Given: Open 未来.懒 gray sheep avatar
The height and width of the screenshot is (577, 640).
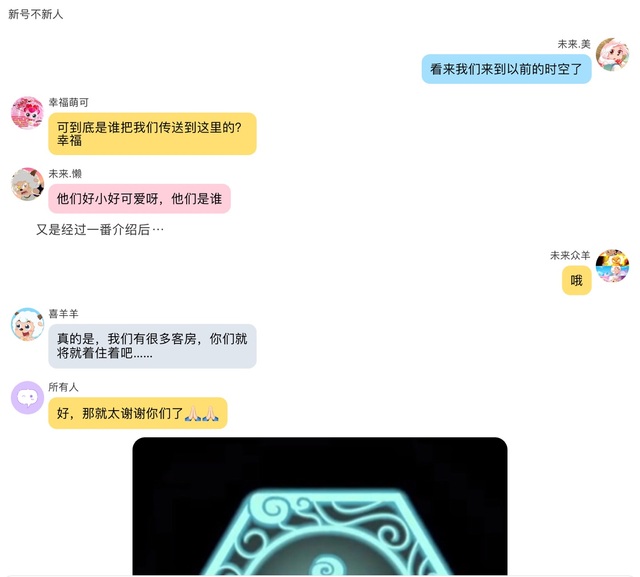Looking at the screenshot, I should tap(27, 184).
